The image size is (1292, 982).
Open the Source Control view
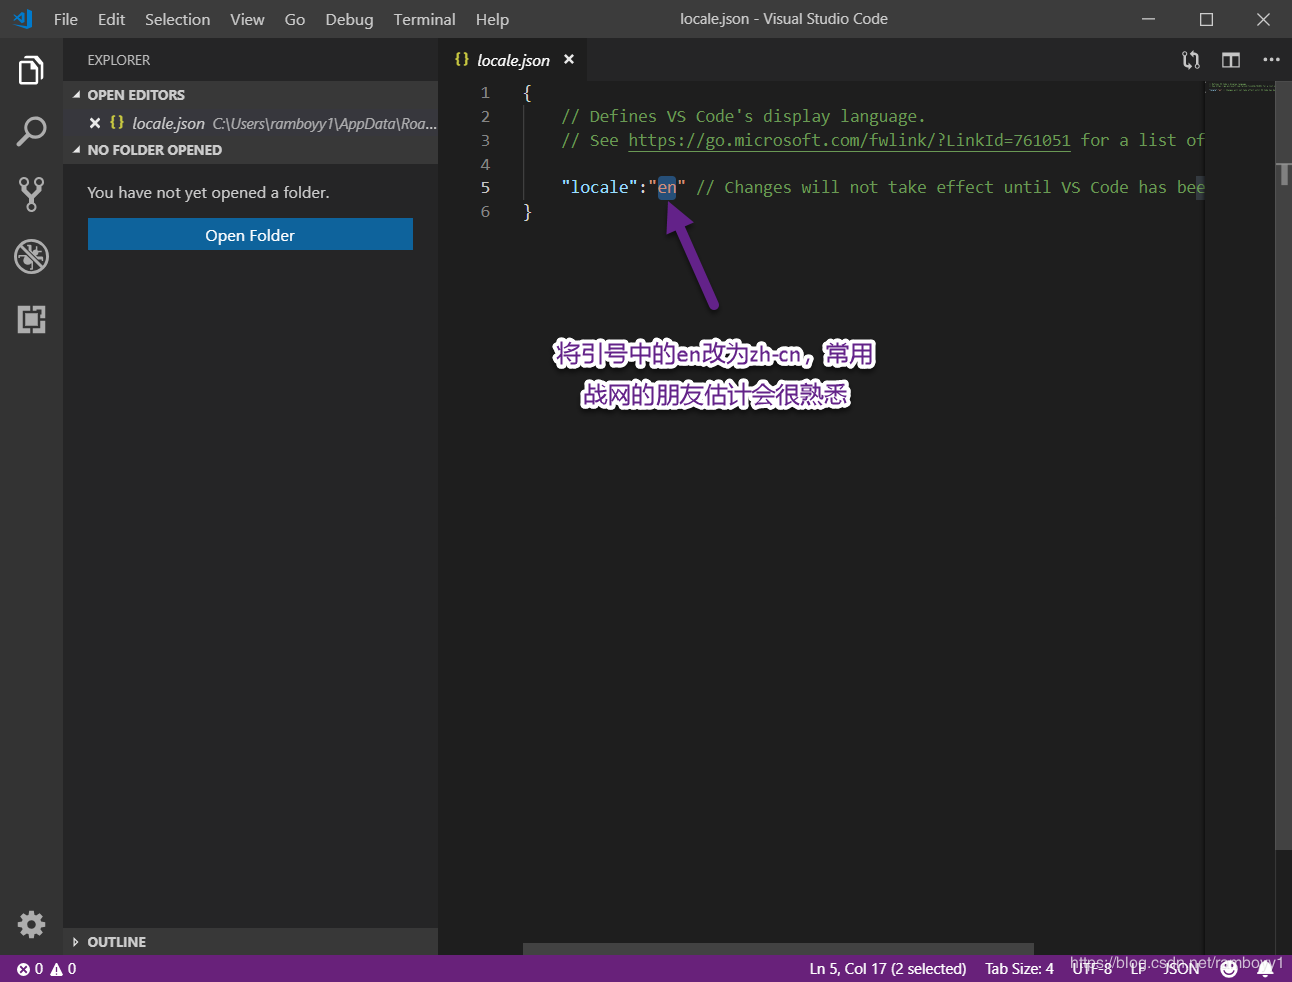coord(31,194)
